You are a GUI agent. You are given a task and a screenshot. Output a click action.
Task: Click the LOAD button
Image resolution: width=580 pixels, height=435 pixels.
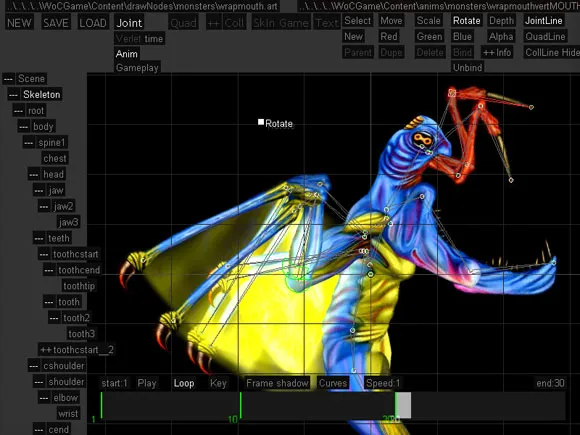click(x=92, y=23)
